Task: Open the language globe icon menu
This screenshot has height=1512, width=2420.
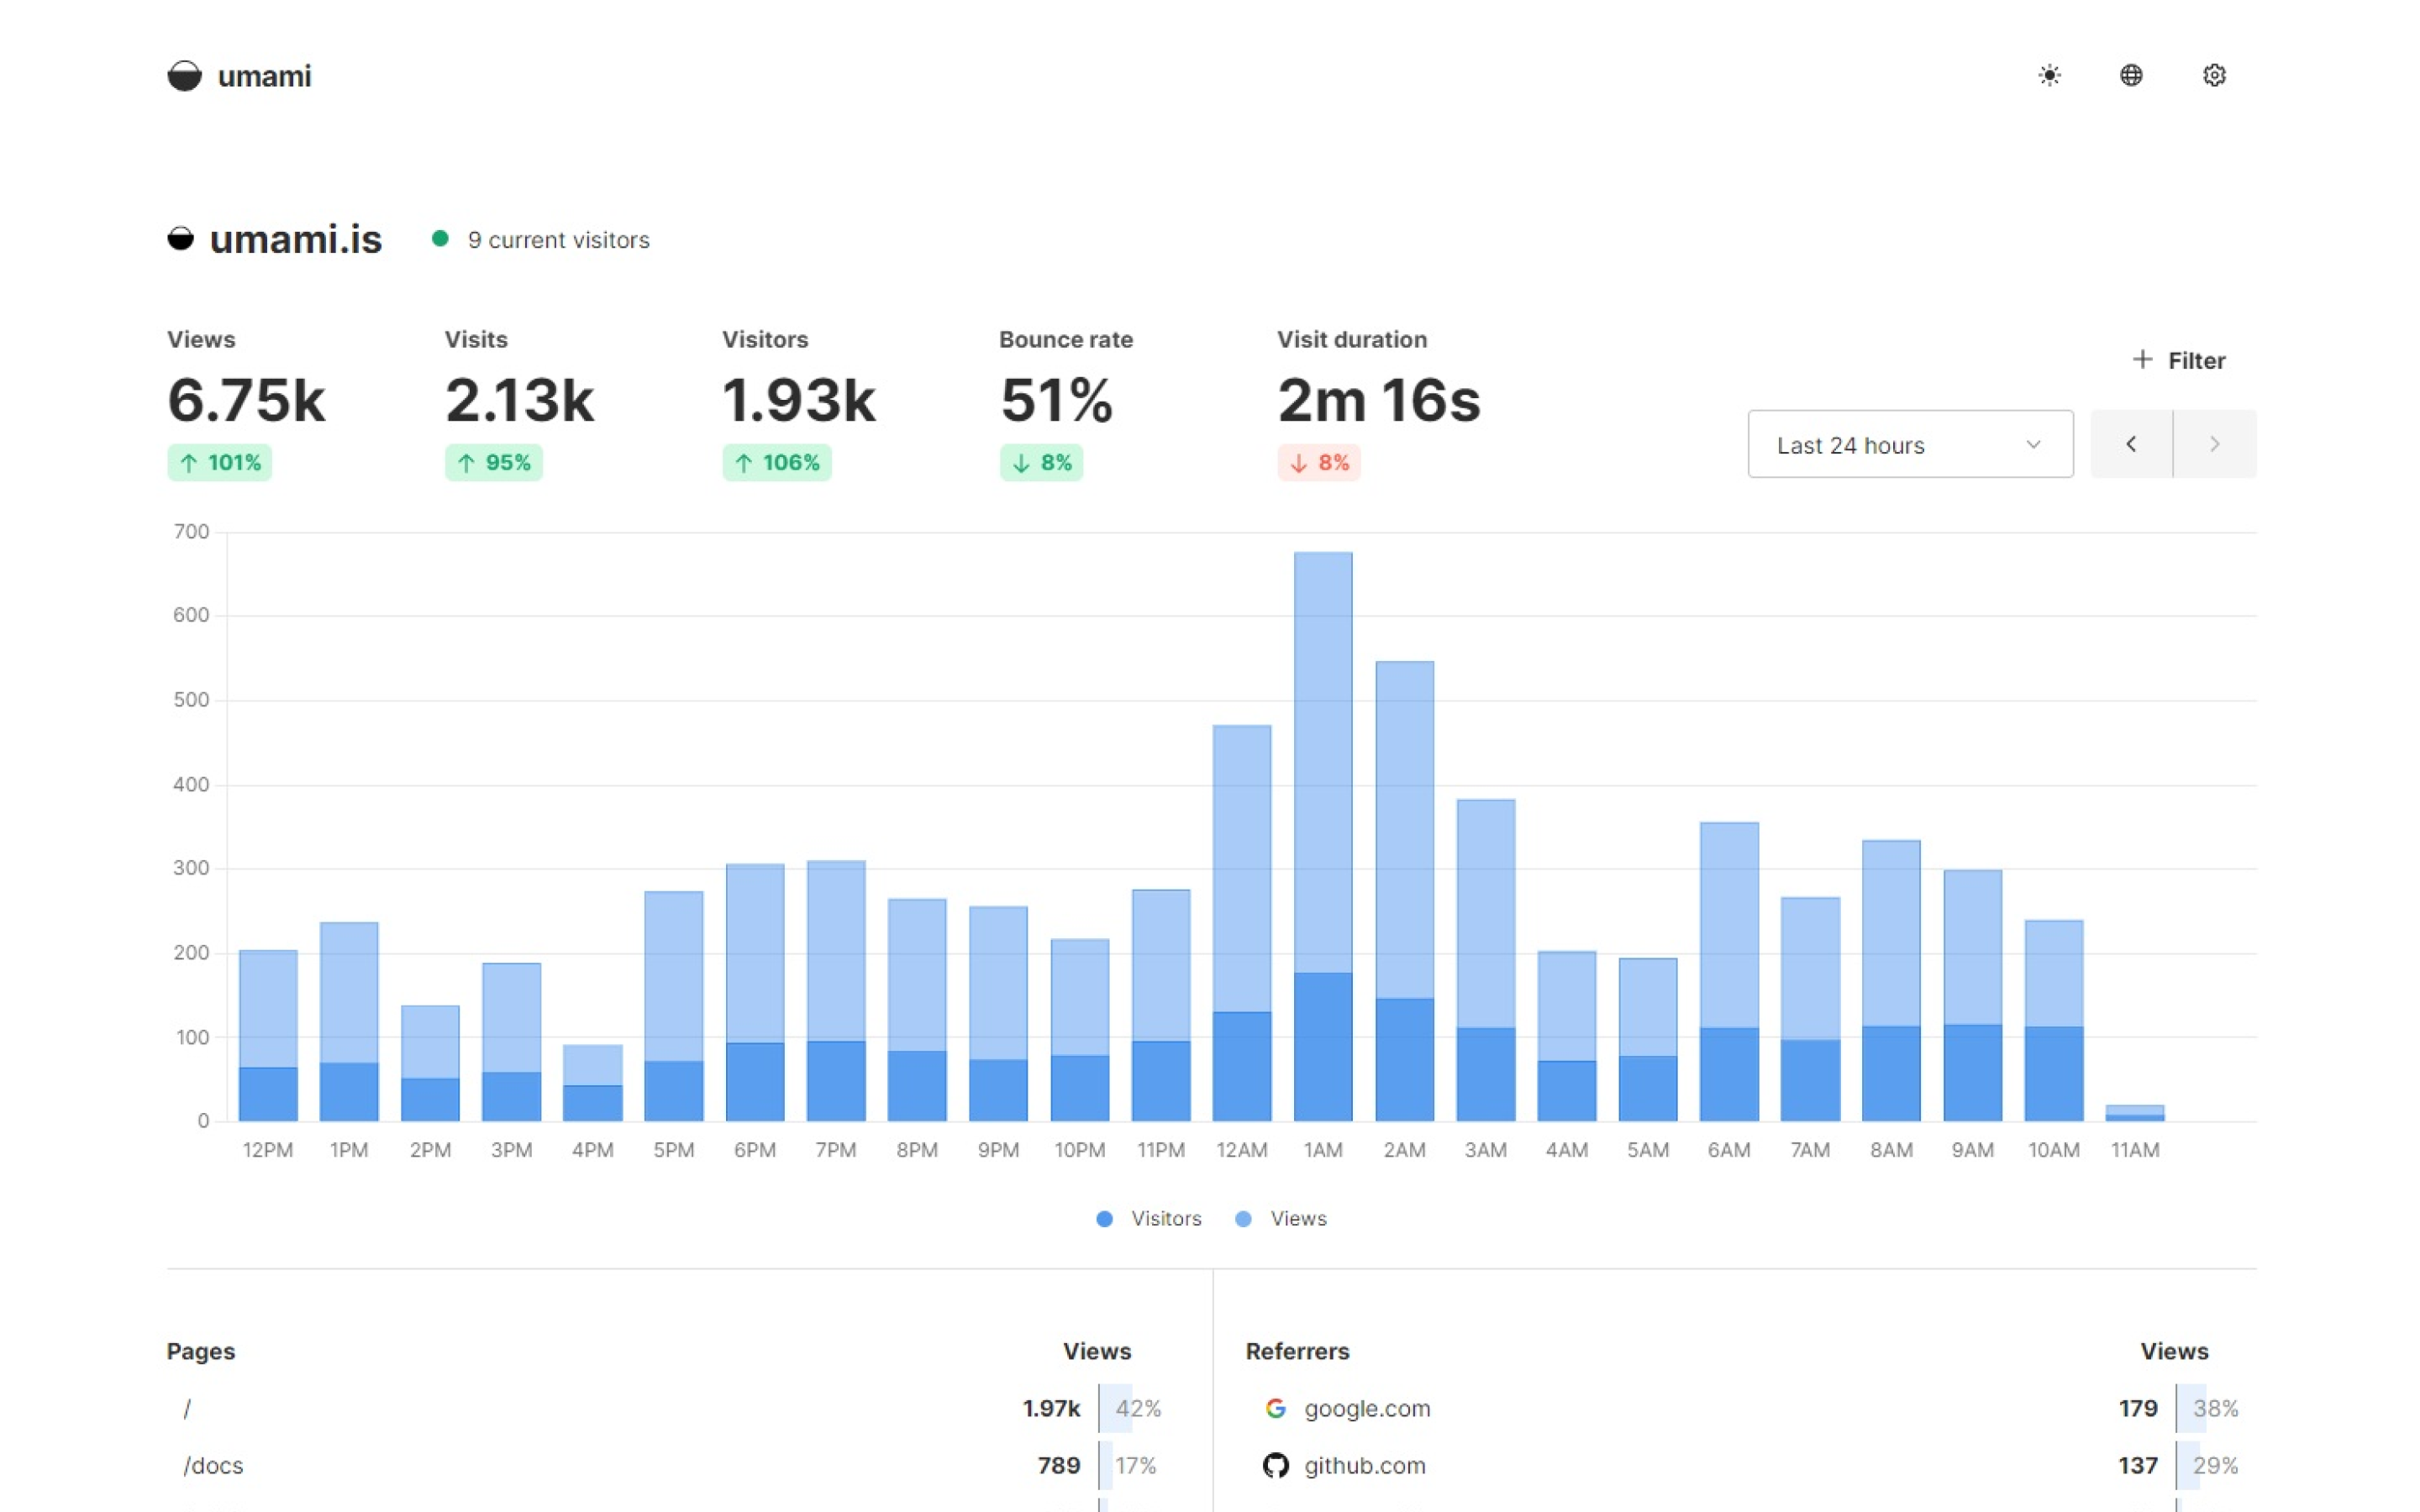Action: 2131,75
